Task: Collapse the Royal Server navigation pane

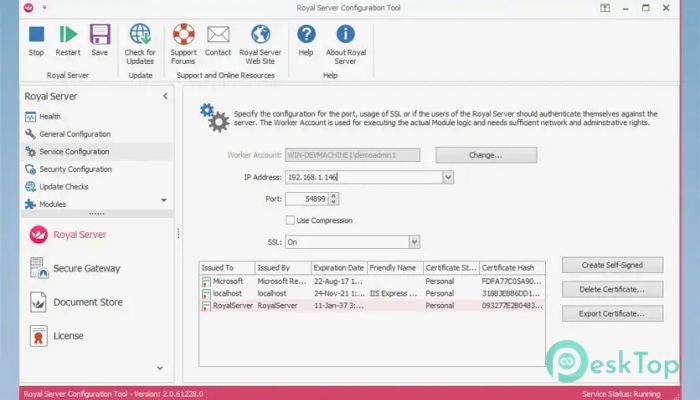Action: pos(165,96)
